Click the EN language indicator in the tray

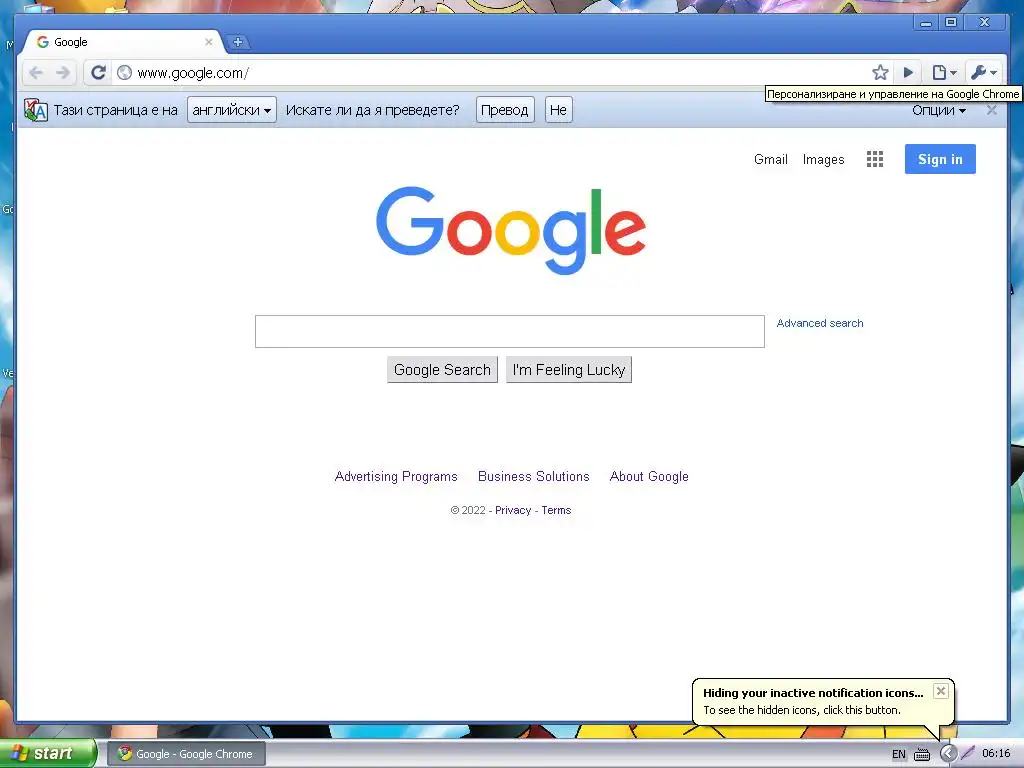[899, 754]
